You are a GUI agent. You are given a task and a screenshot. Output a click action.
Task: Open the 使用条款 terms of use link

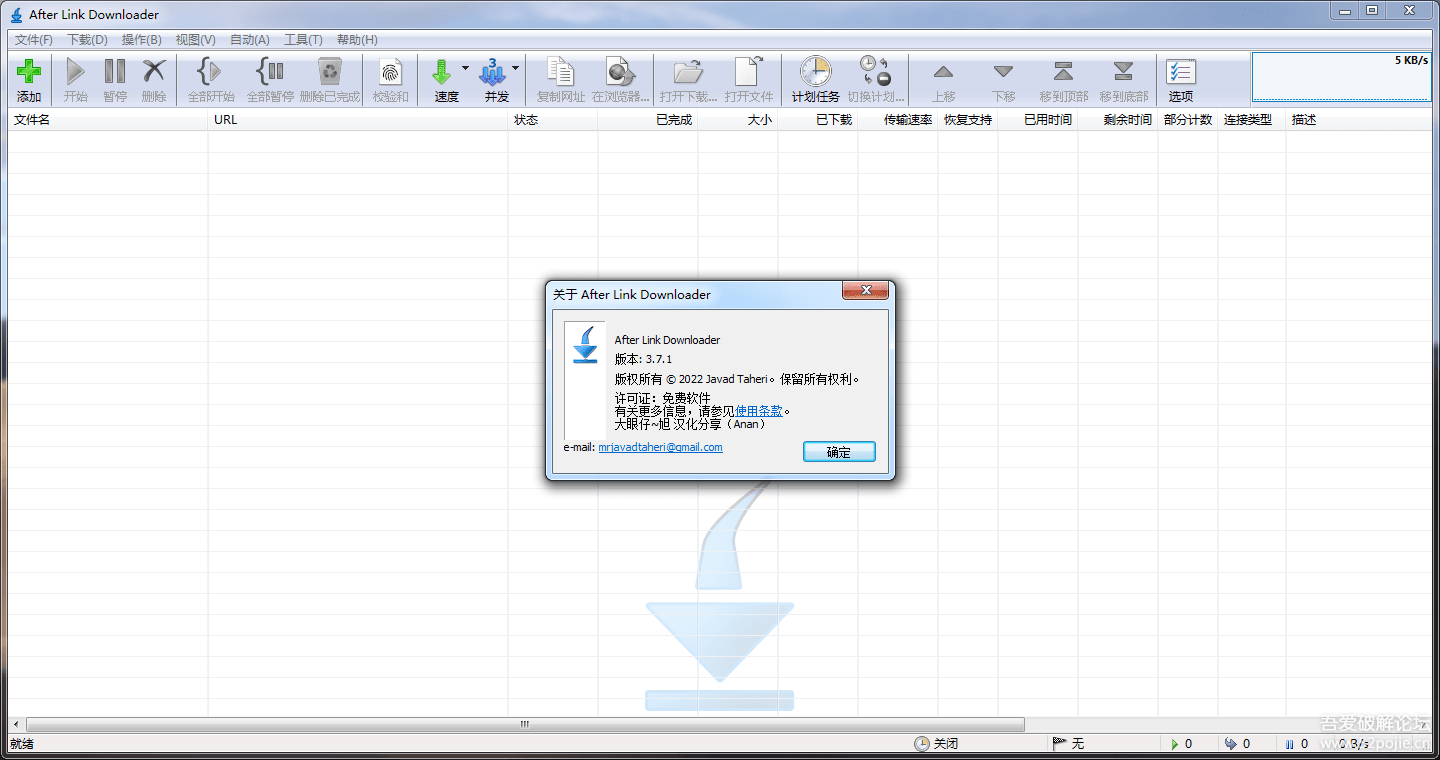(759, 411)
